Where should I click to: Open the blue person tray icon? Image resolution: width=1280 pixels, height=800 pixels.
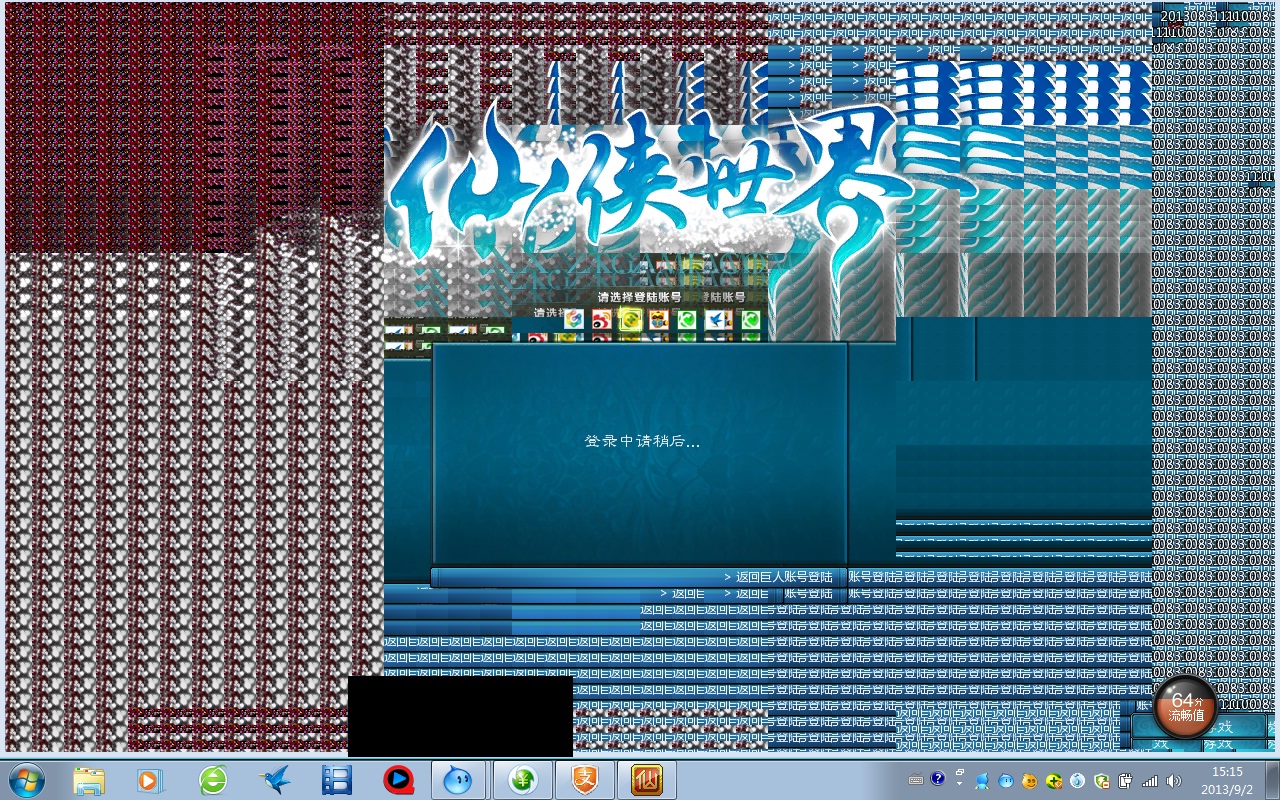(982, 781)
